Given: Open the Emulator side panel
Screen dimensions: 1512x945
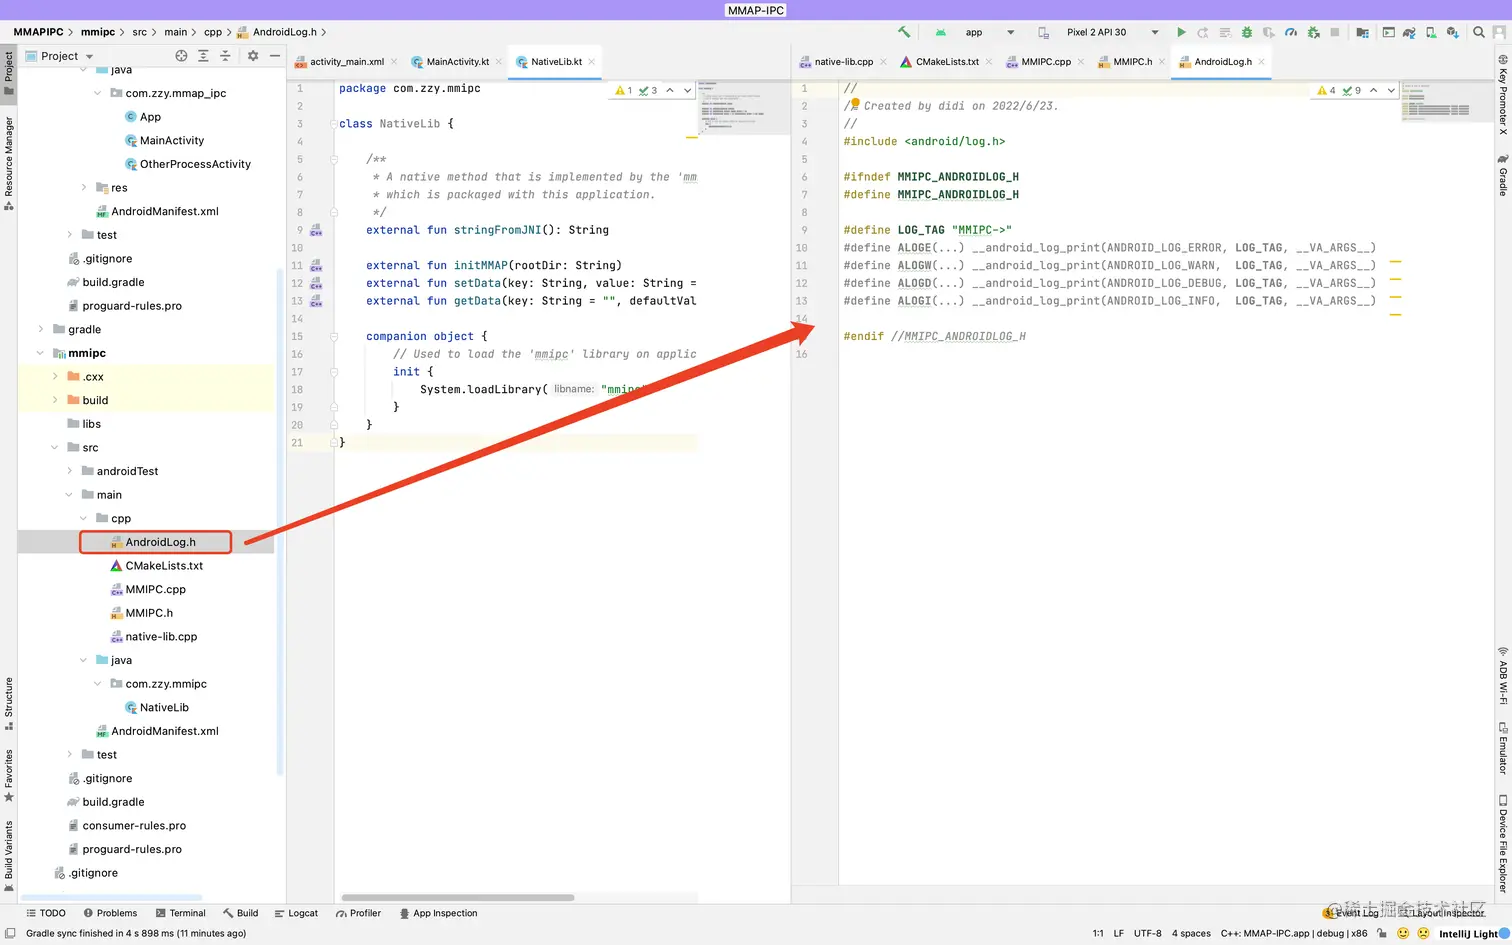Looking at the screenshot, I should point(1502,748).
